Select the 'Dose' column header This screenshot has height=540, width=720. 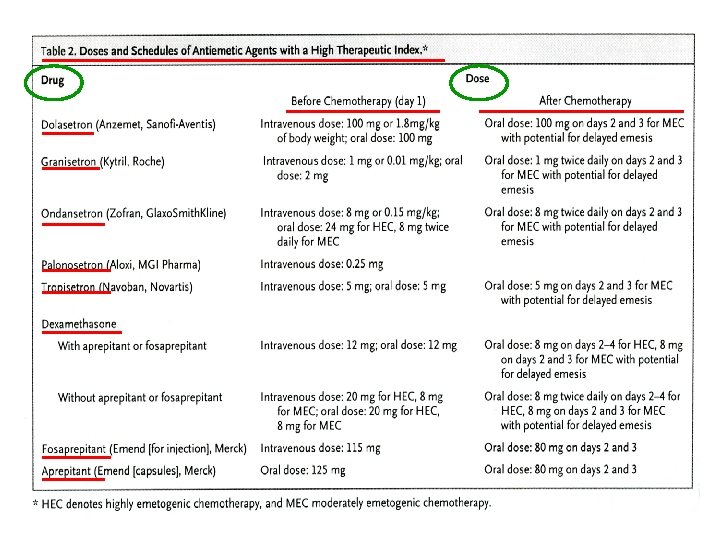pyautogui.click(x=478, y=79)
